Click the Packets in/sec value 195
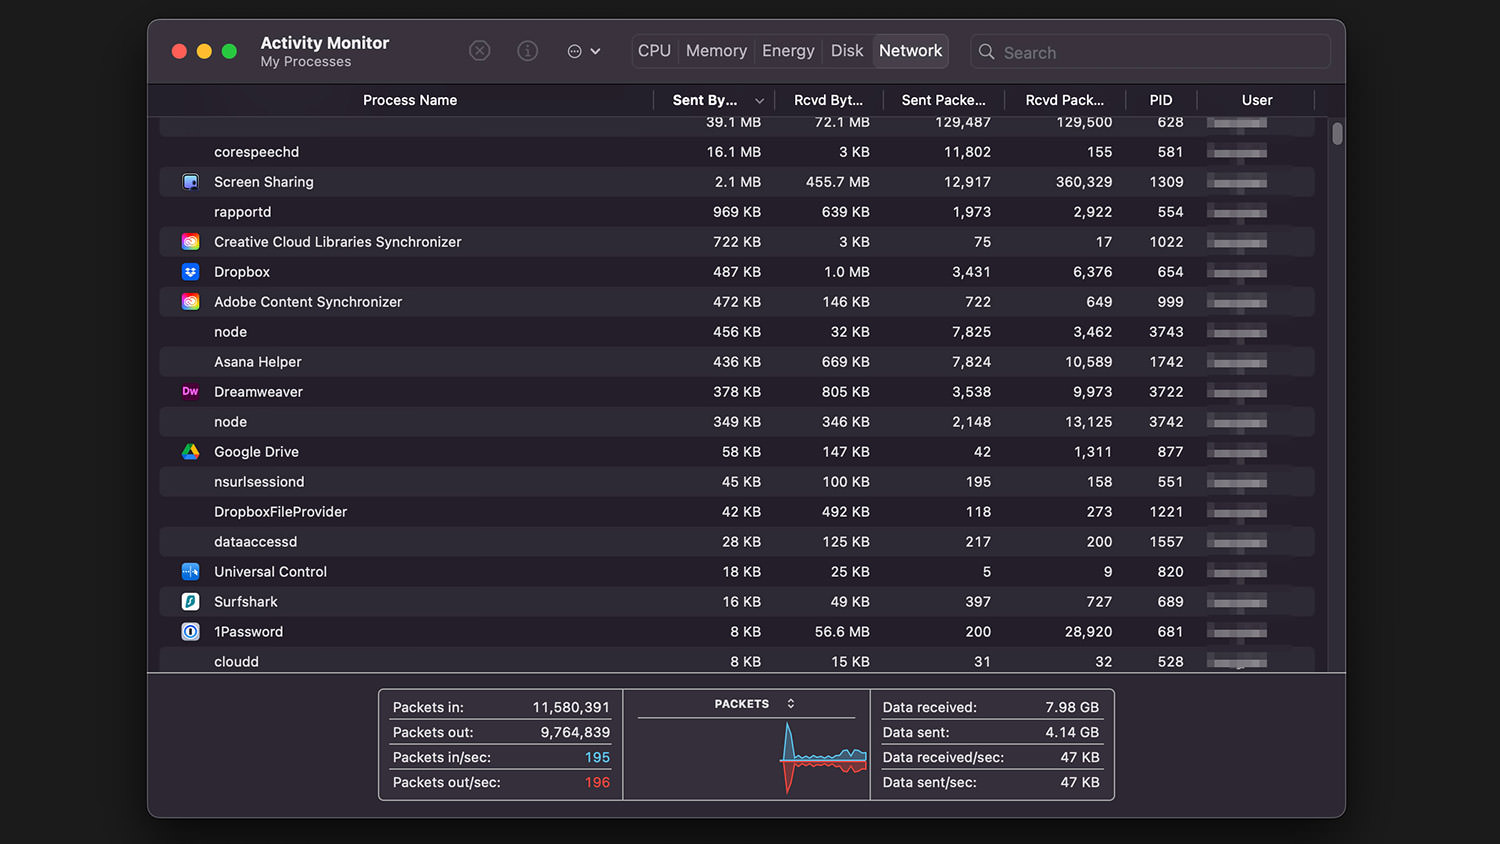This screenshot has width=1500, height=844. [597, 757]
